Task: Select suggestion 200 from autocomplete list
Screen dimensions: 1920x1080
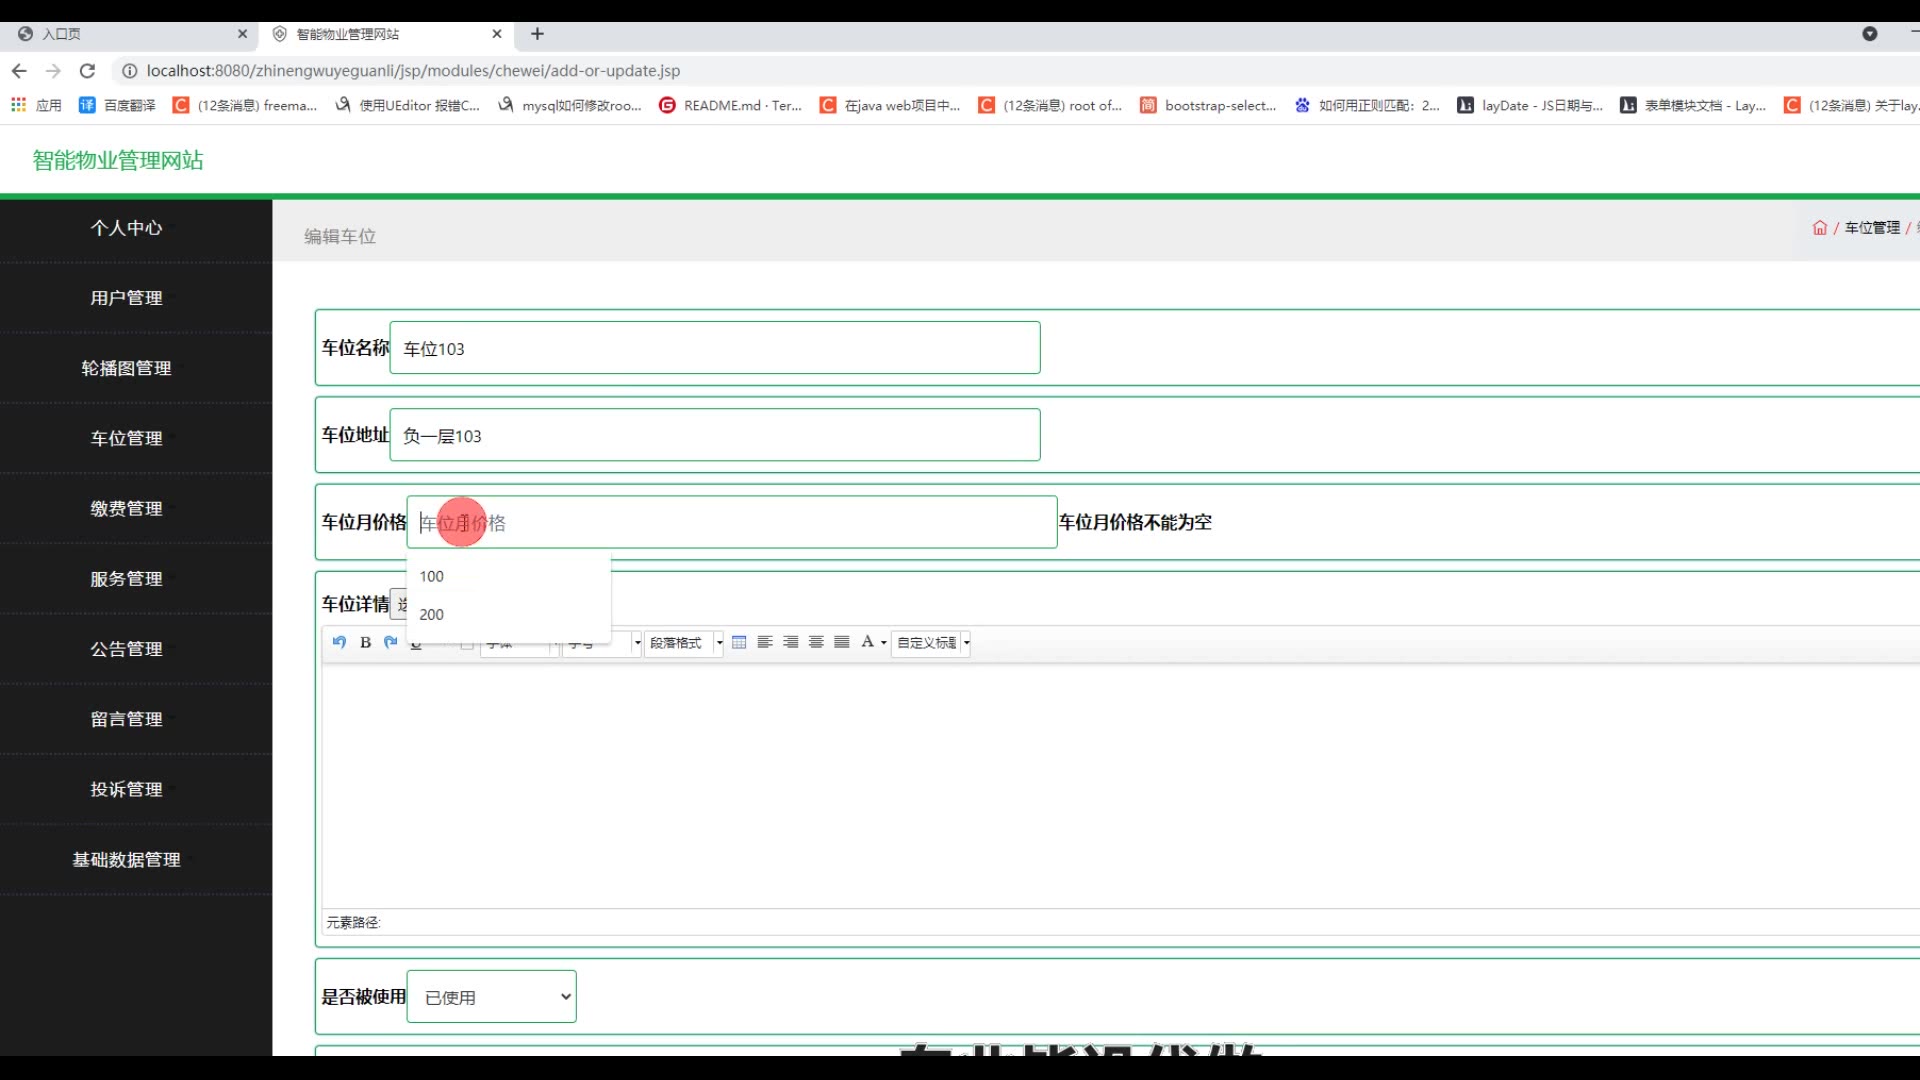Action: [x=432, y=614]
